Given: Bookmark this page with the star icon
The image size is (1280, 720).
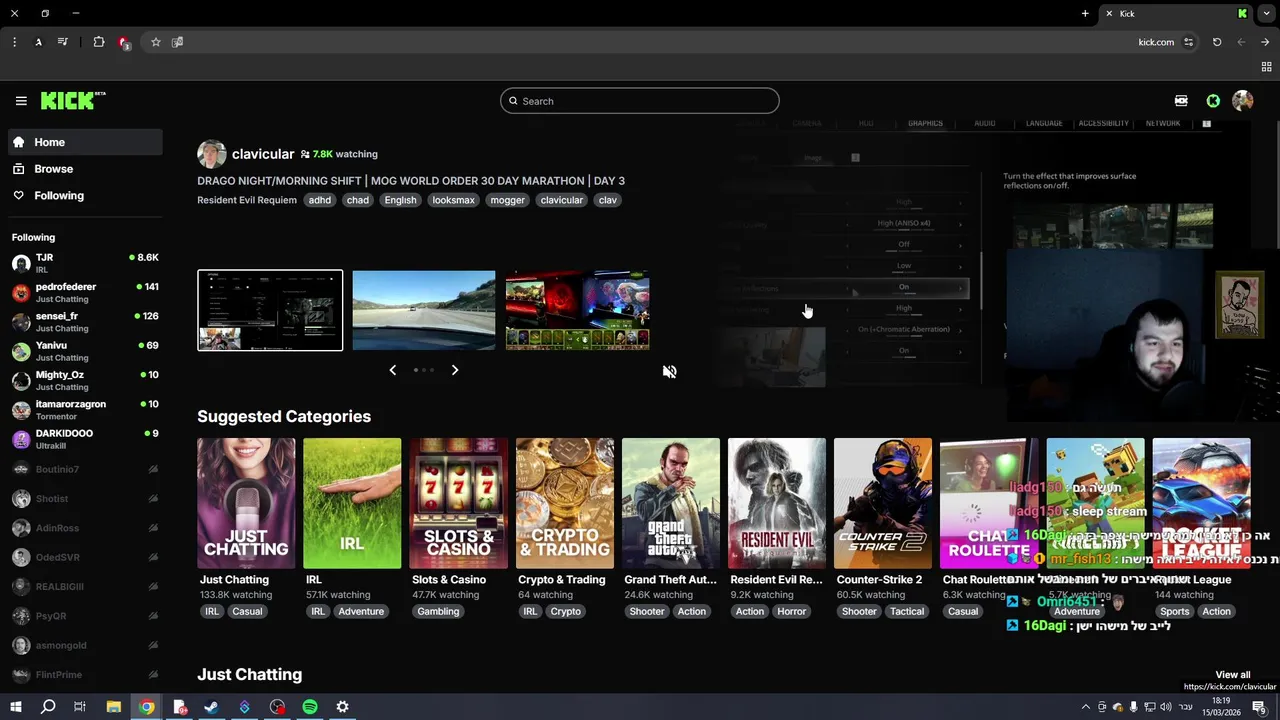Looking at the screenshot, I should tap(156, 42).
